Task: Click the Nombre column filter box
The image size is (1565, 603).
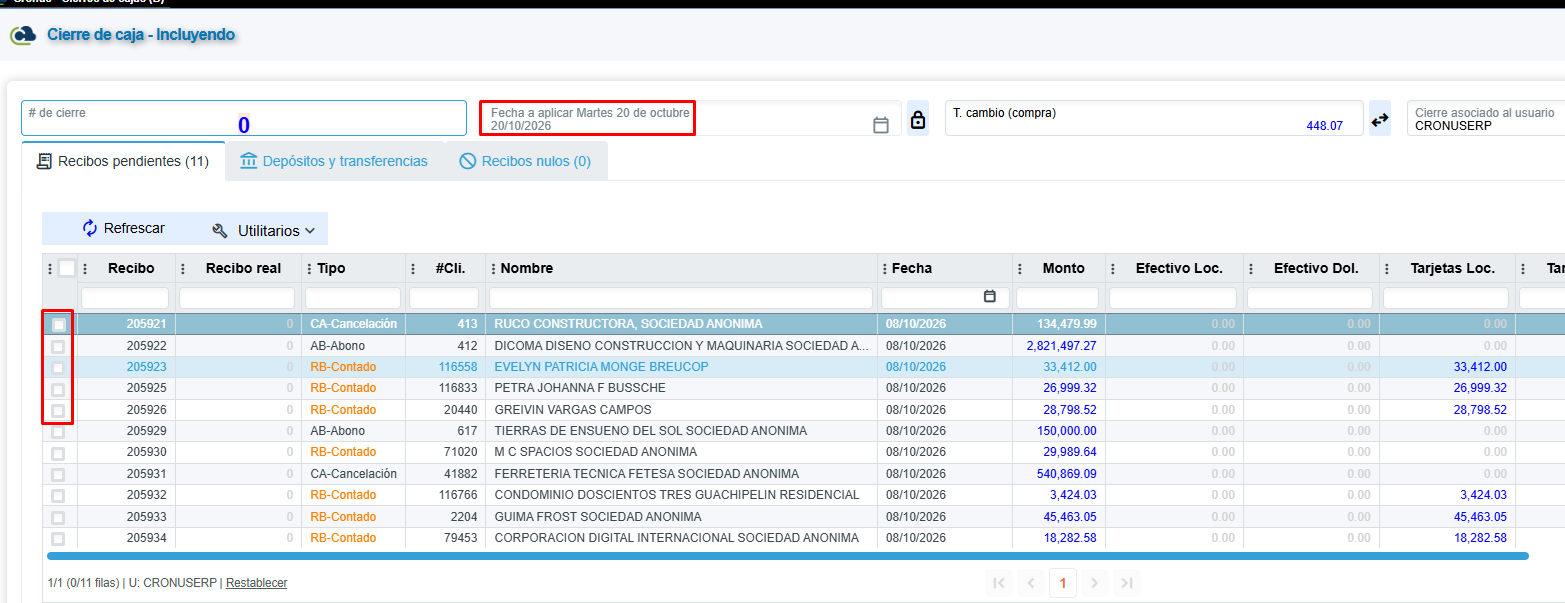Action: tap(681, 298)
